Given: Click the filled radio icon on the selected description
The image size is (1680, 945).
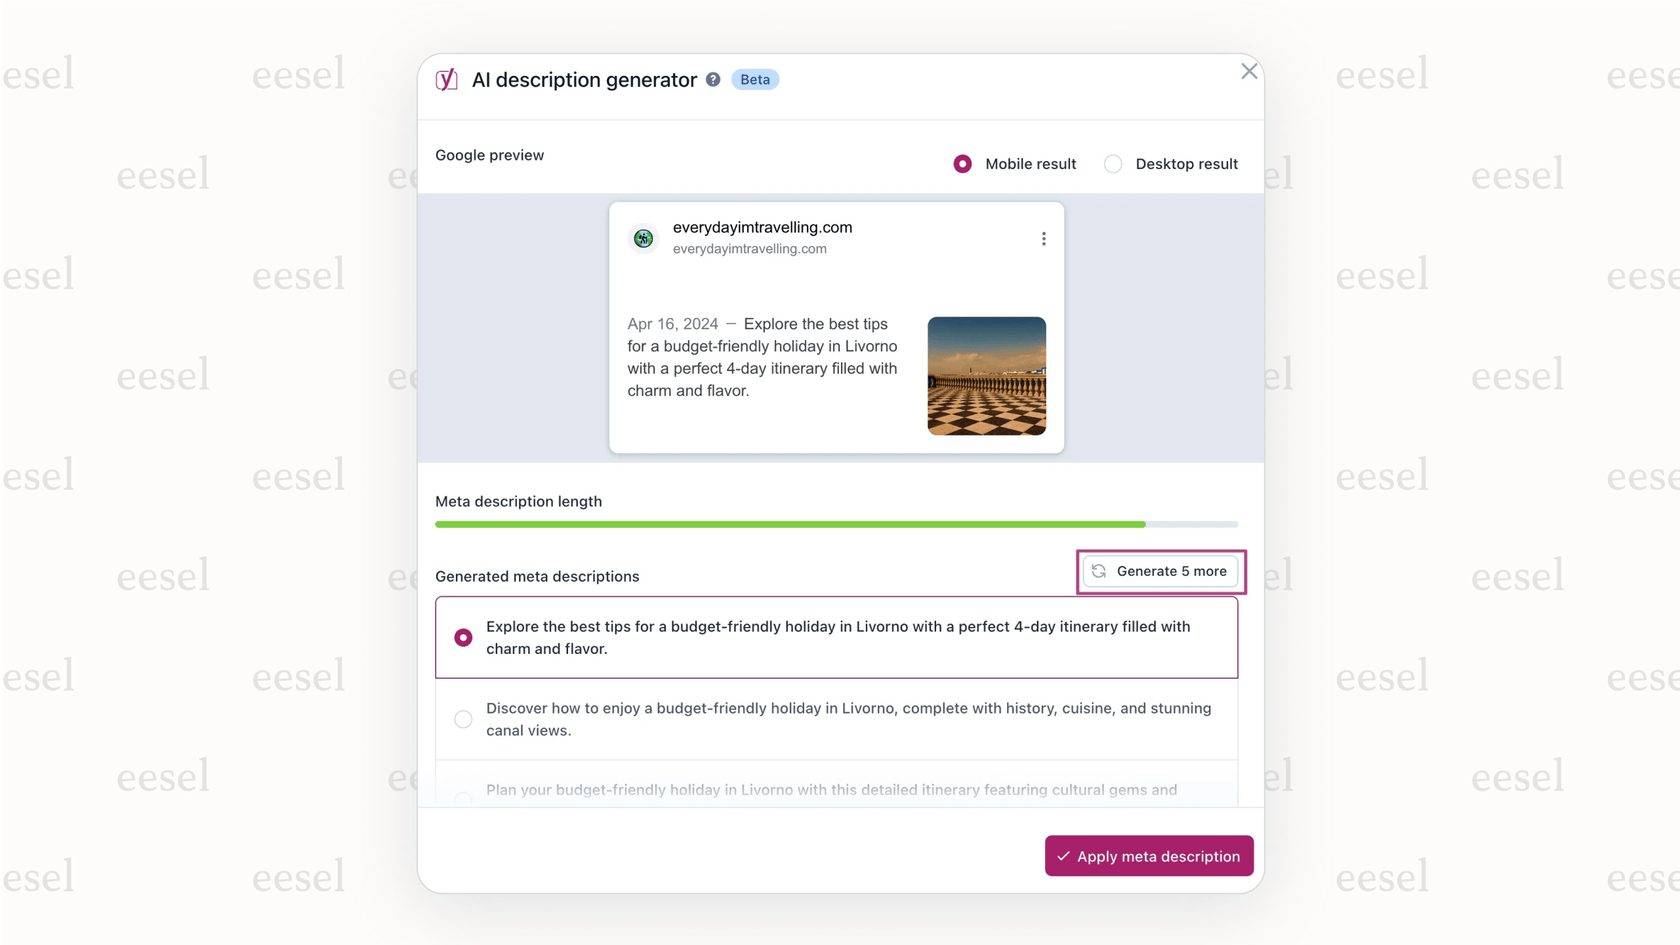Looking at the screenshot, I should [463, 637].
